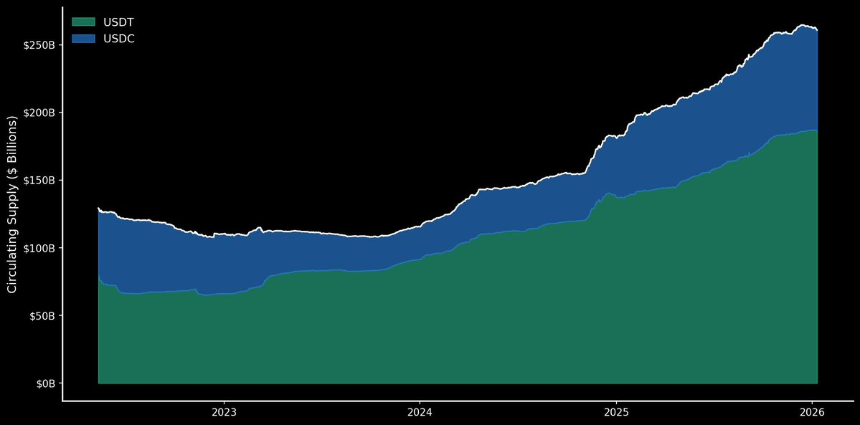
Task: Click the 2023 x-axis label
Action: coord(224,411)
